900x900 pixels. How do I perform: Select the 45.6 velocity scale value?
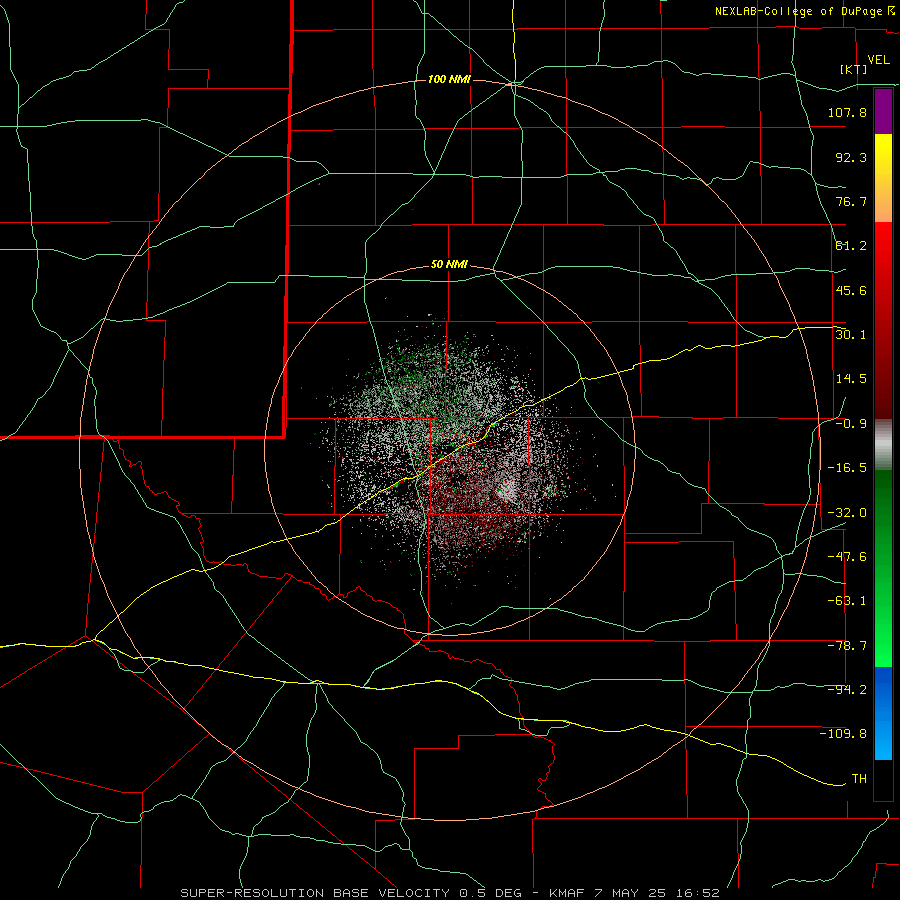point(851,290)
